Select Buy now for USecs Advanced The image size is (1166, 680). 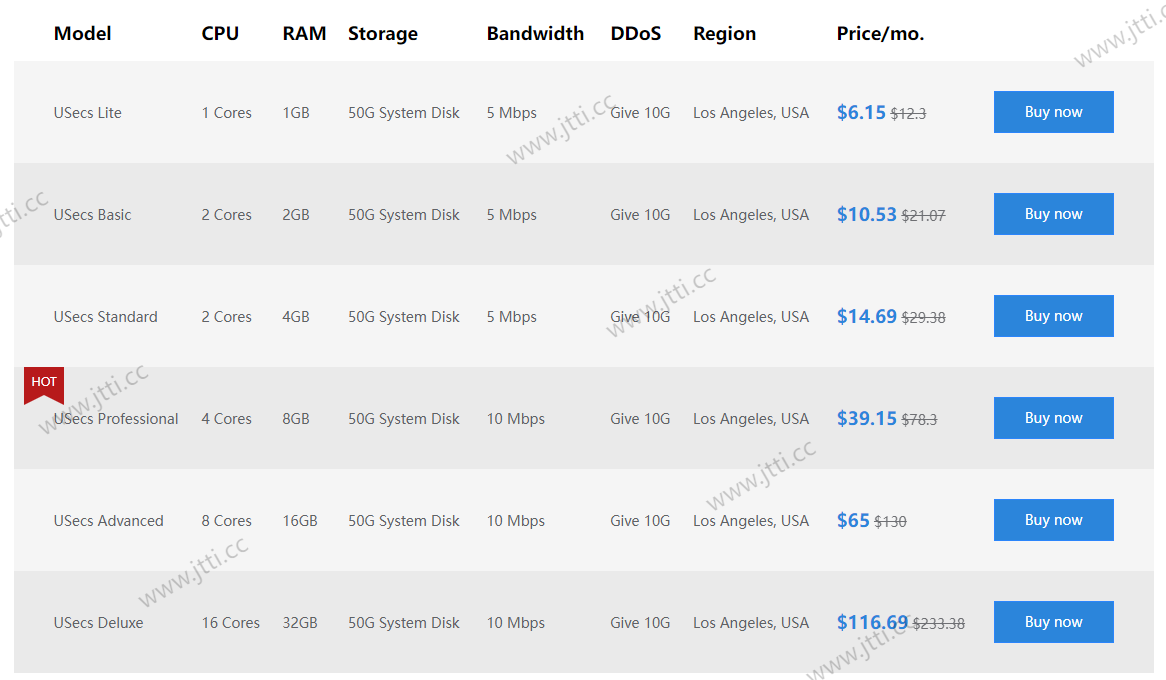(x=1053, y=520)
